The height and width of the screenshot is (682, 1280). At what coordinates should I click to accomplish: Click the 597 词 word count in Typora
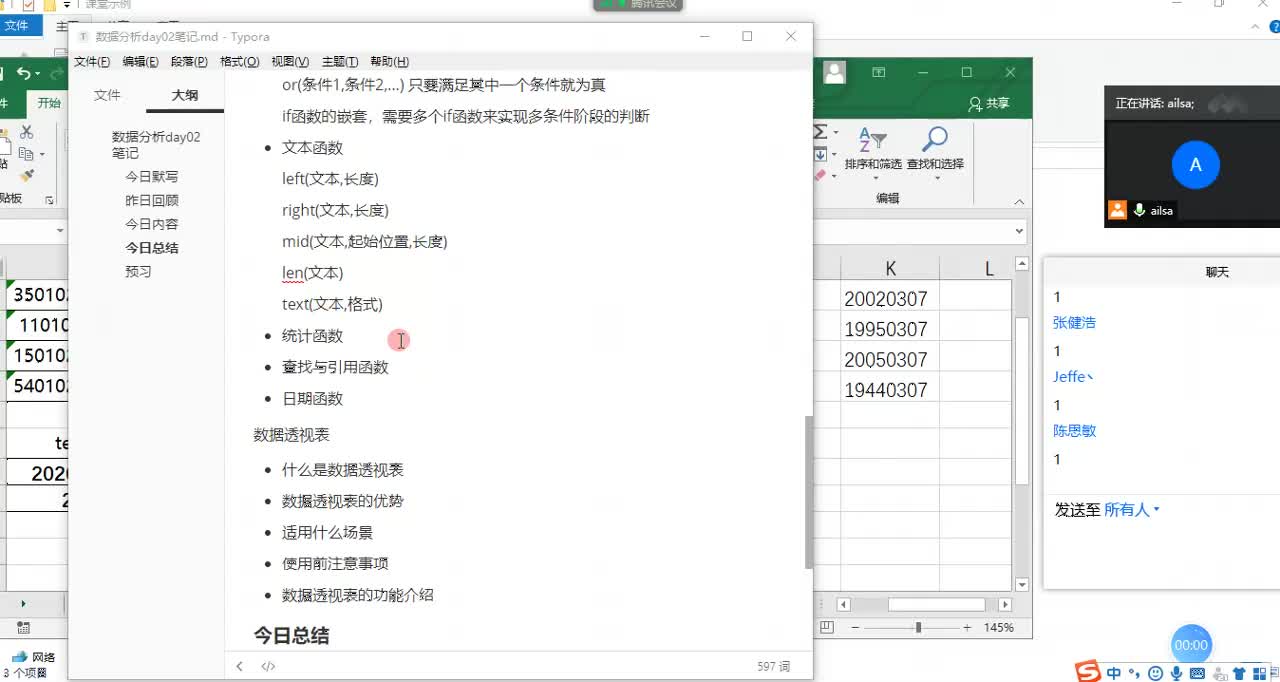tap(773, 666)
